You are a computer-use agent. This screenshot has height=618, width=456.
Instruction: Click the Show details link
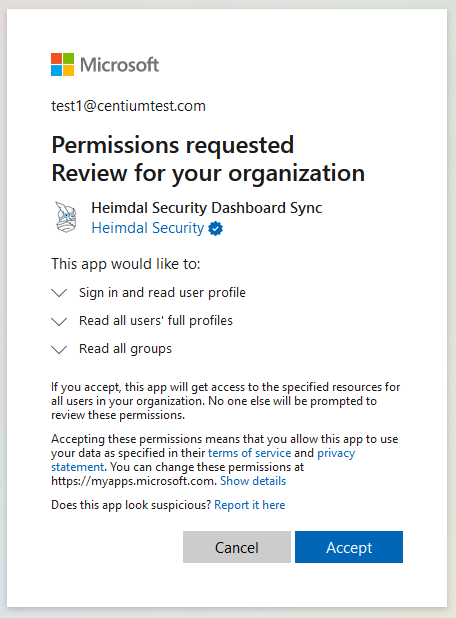pos(253,481)
